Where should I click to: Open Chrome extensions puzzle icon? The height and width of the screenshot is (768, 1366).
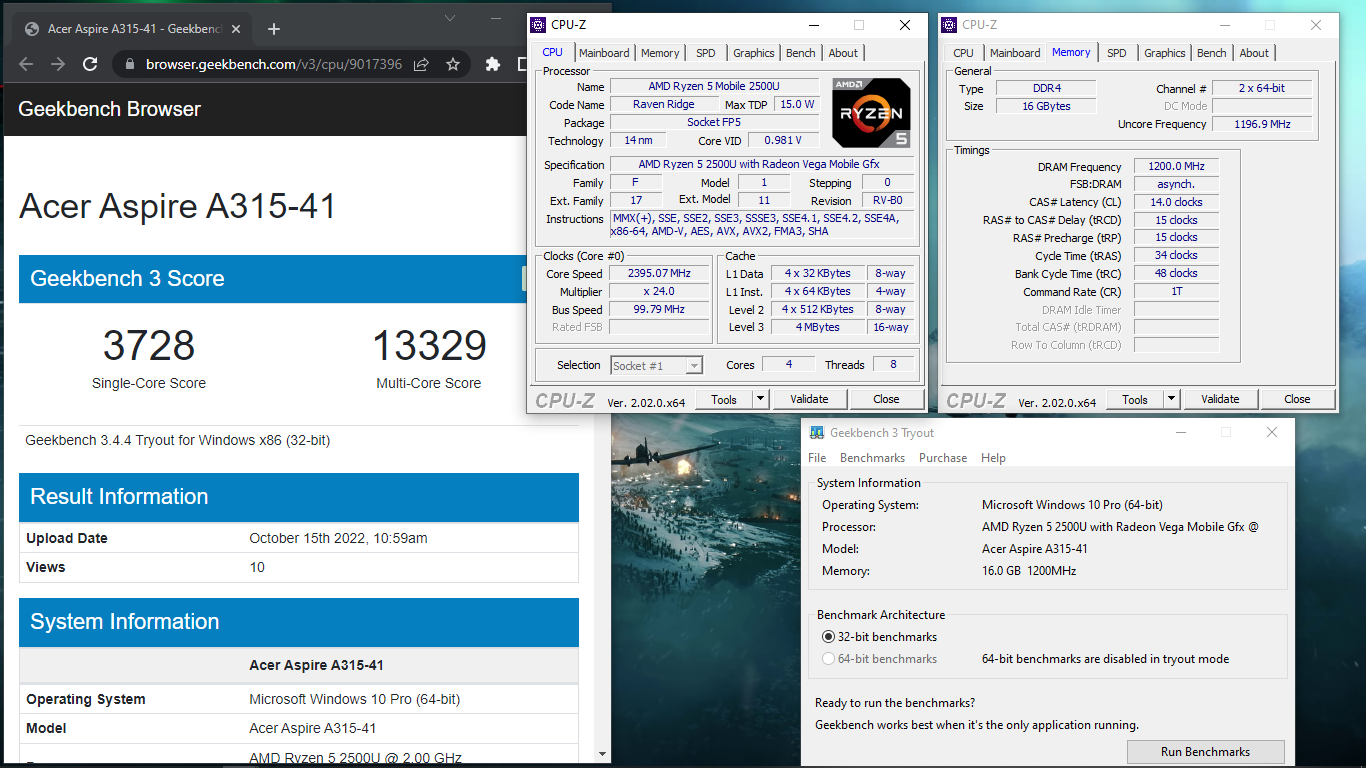492,64
